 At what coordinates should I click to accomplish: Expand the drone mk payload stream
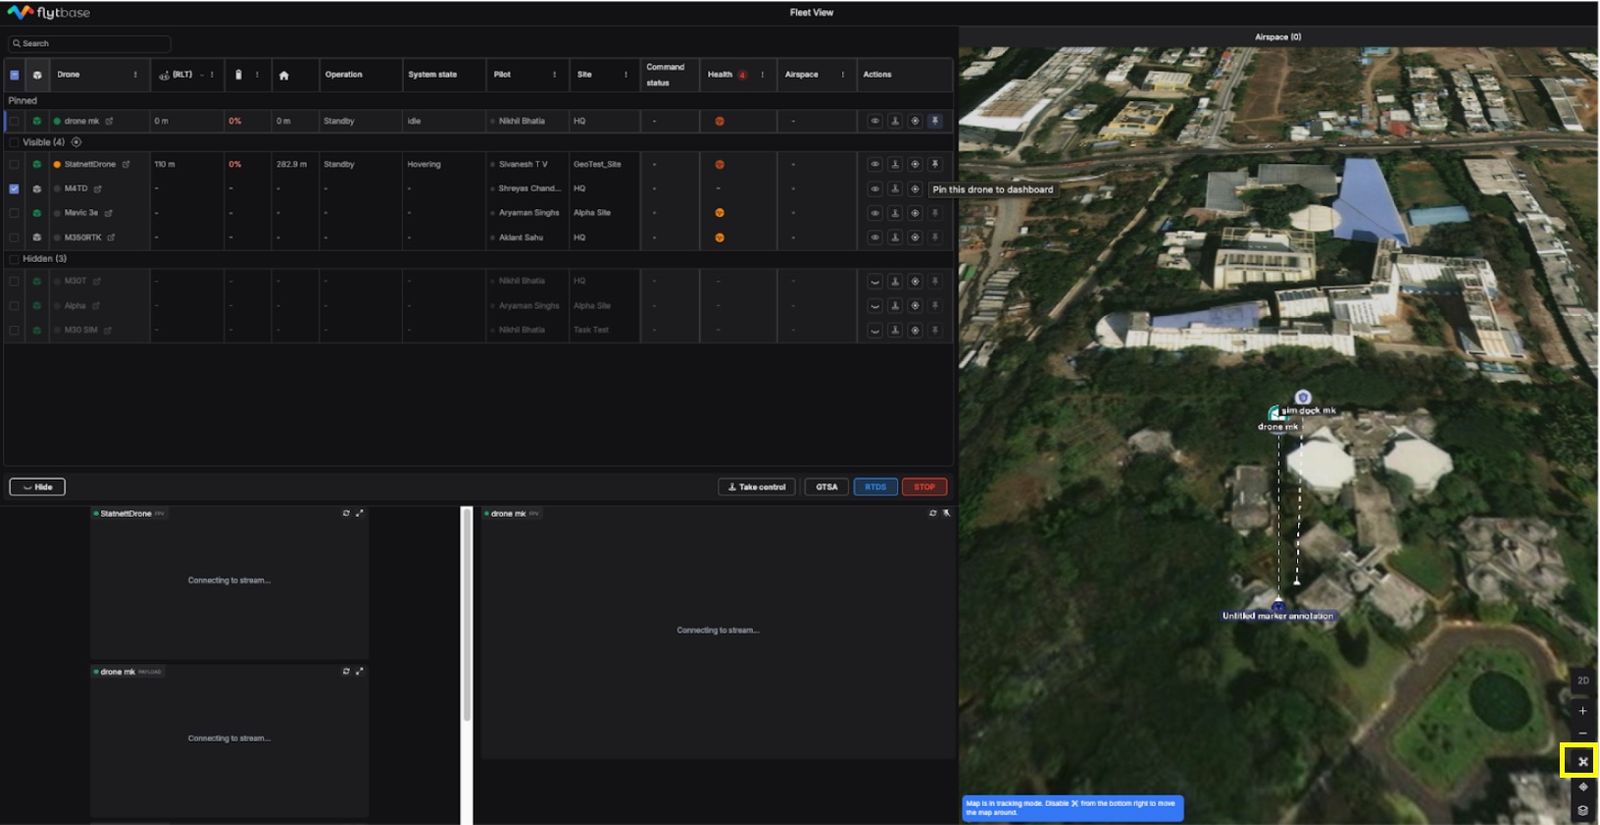(x=359, y=671)
